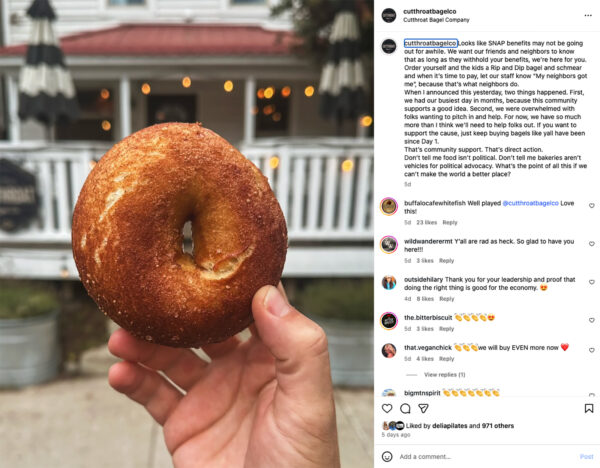The width and height of the screenshot is (600, 468).
Task: Open more options three-dot menu
Action: pos(588,15)
